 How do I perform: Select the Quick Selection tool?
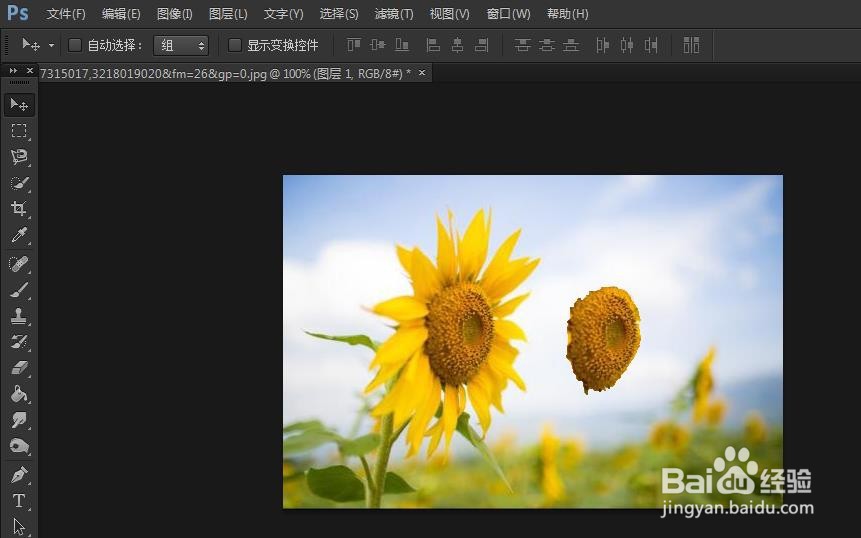click(19, 183)
